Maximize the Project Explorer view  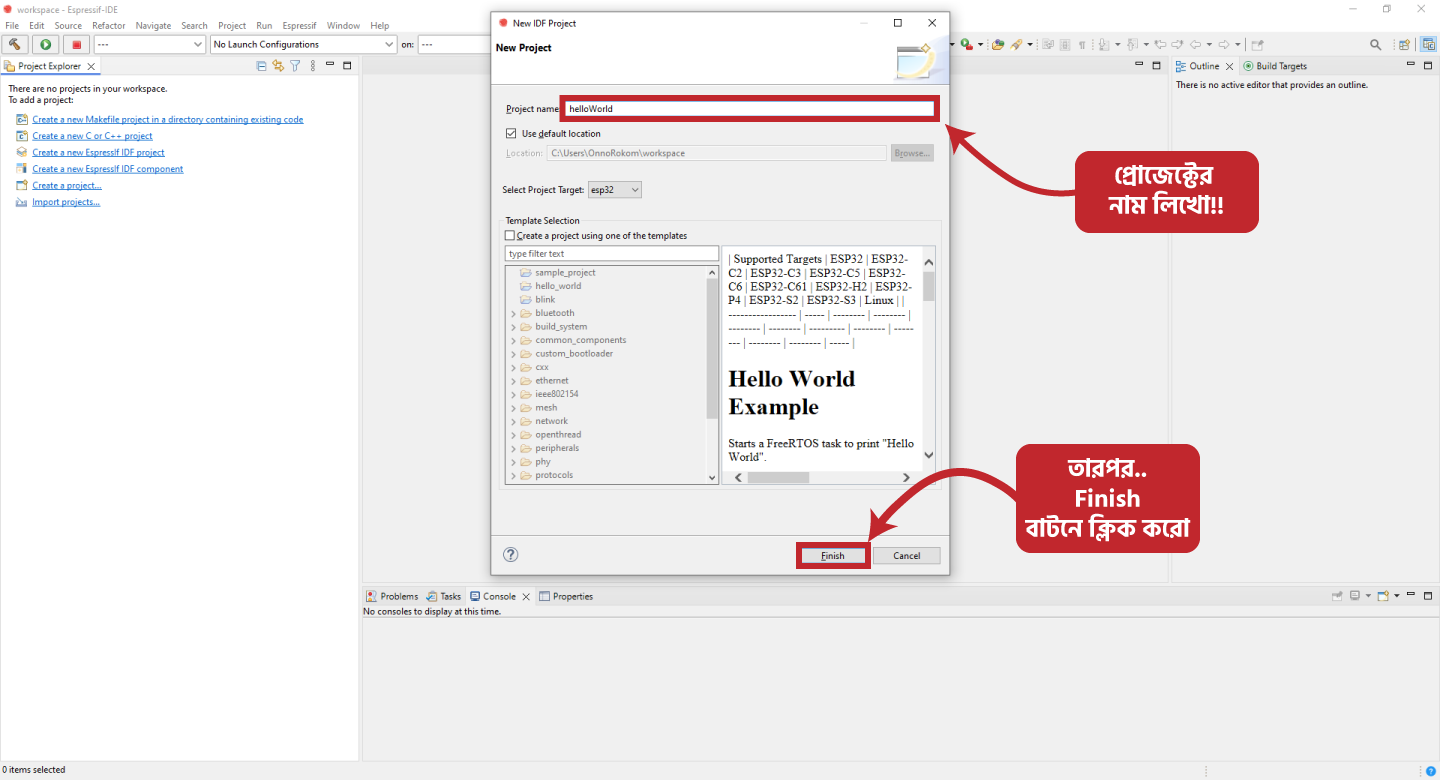[x=347, y=66]
